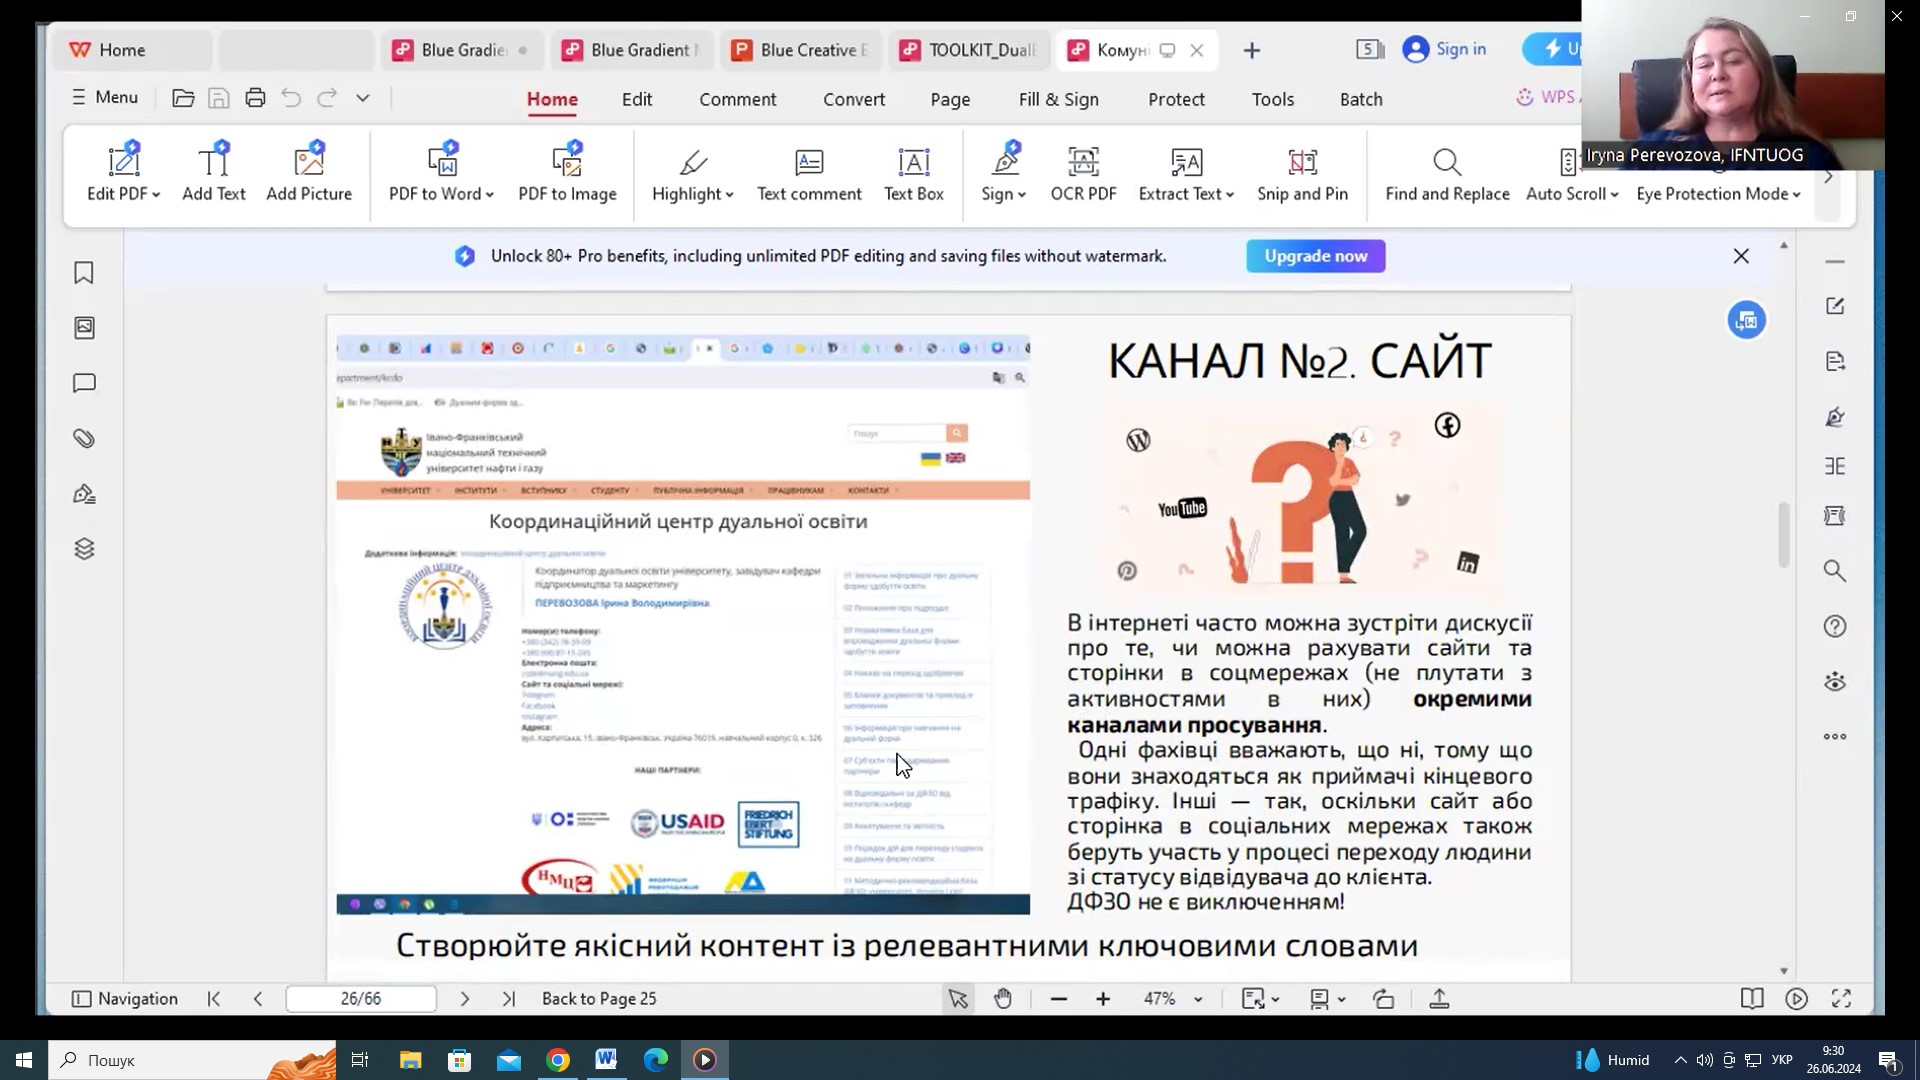Select the Add Text tool
Viewport: 1920px width, 1080px height.
coord(213,172)
